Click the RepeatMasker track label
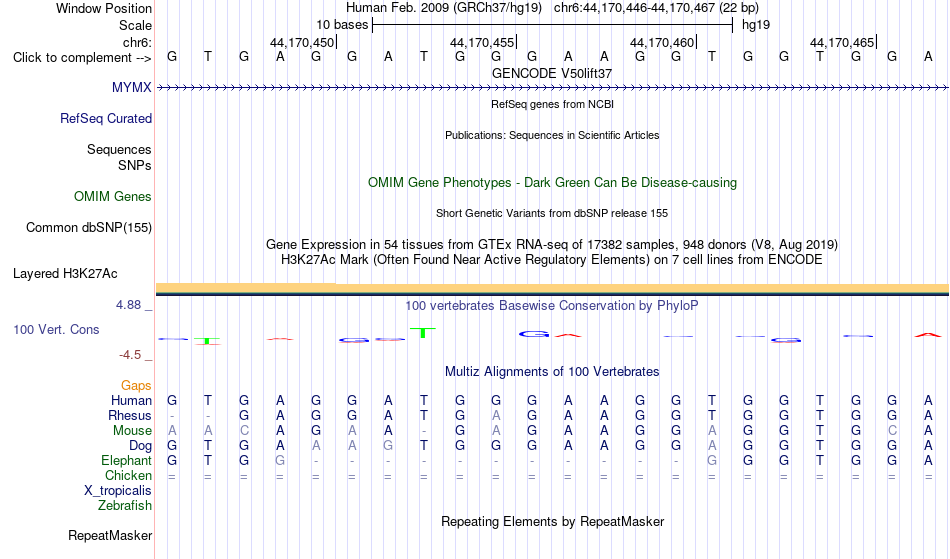Viewport: 950px width, 559px height. pos(110,535)
